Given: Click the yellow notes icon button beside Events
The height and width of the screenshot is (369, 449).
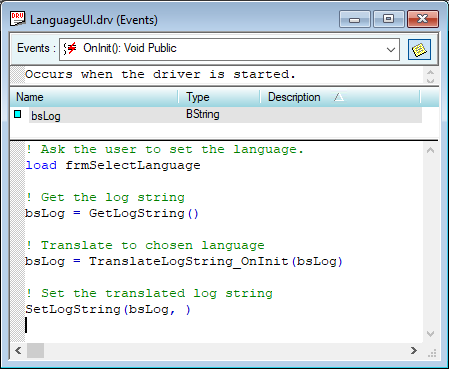Looking at the screenshot, I should click(419, 50).
